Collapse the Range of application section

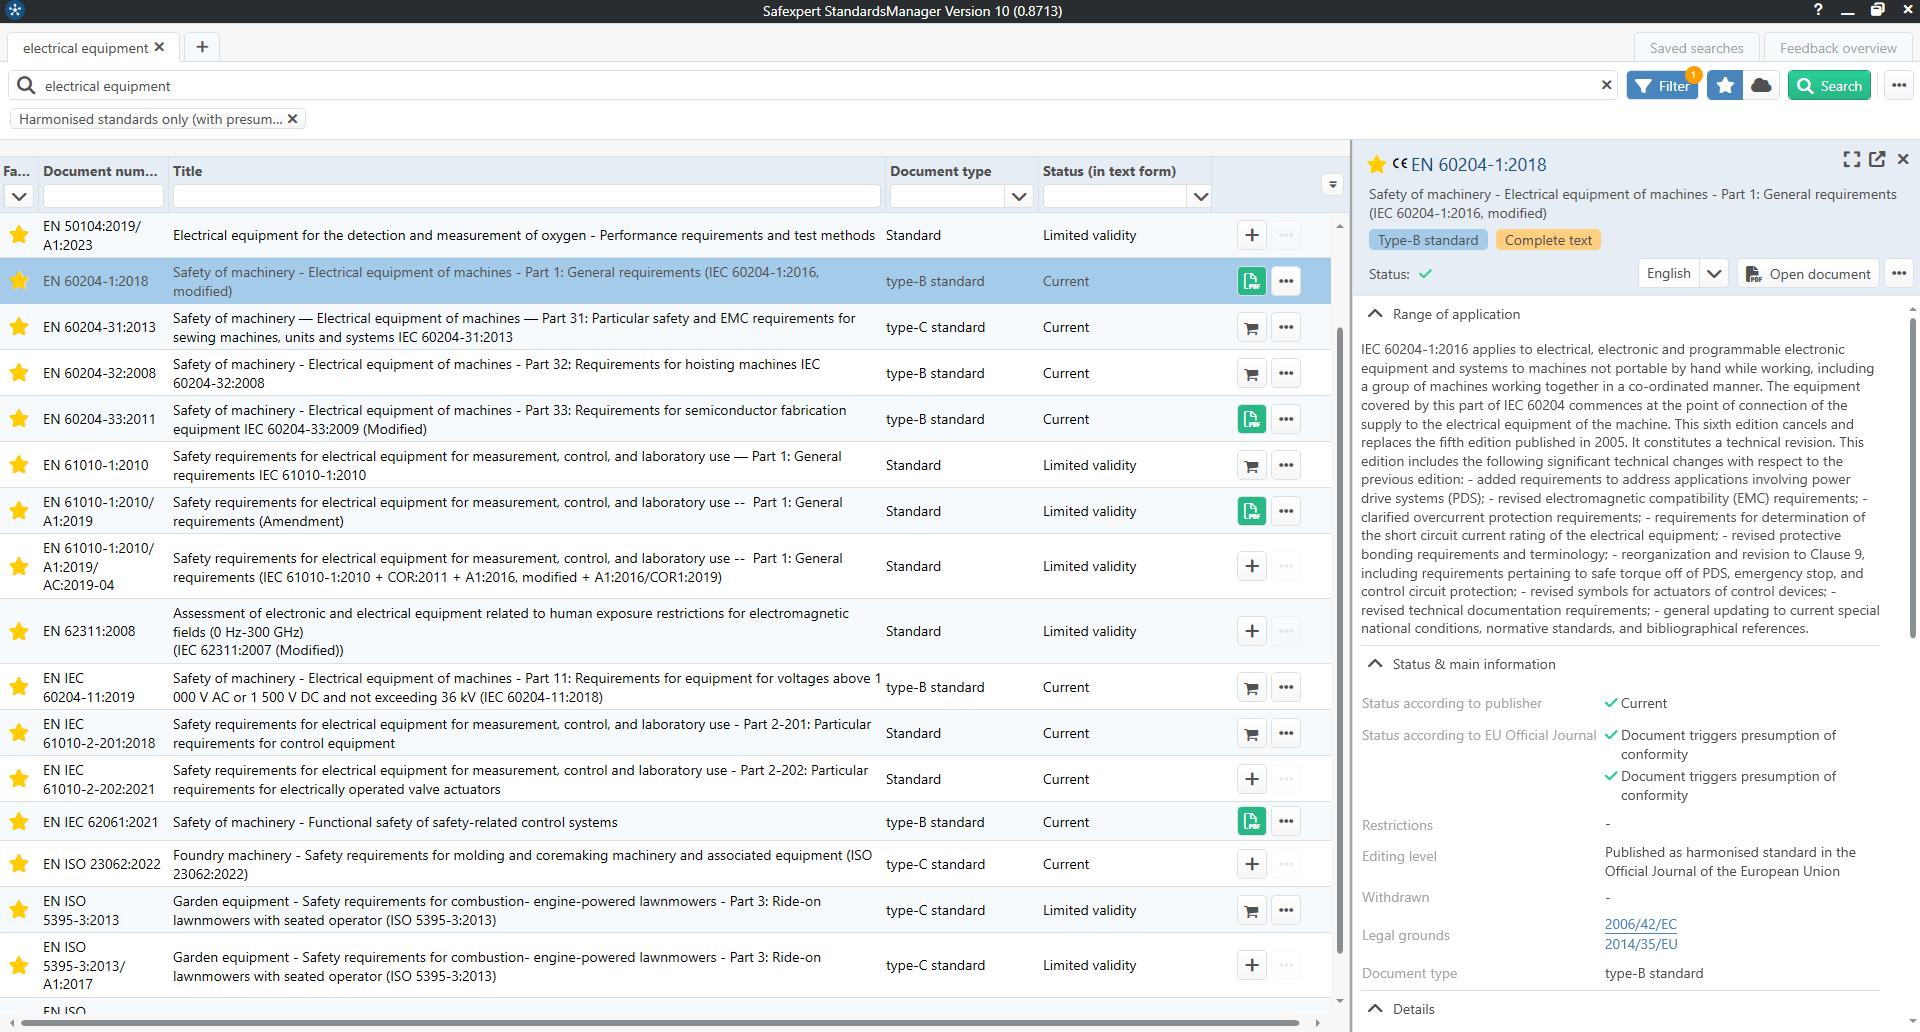1376,314
